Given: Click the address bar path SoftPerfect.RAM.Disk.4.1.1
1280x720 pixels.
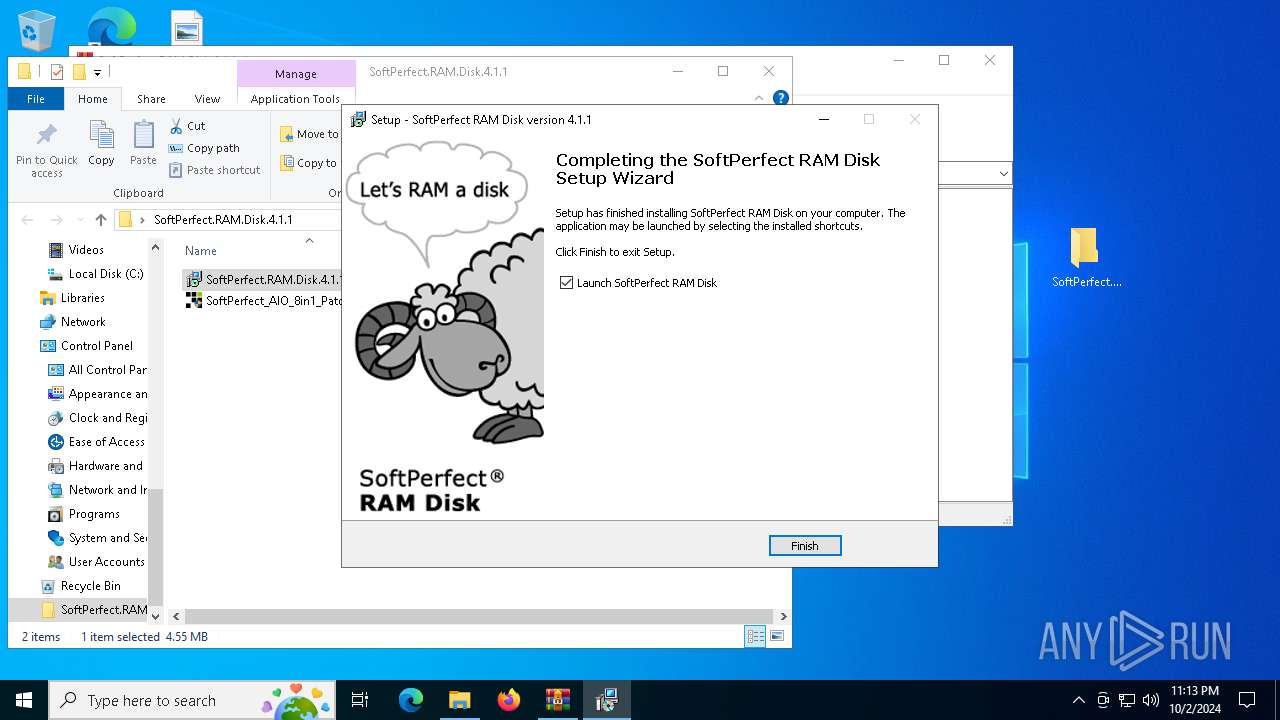Looking at the screenshot, I should point(223,220).
